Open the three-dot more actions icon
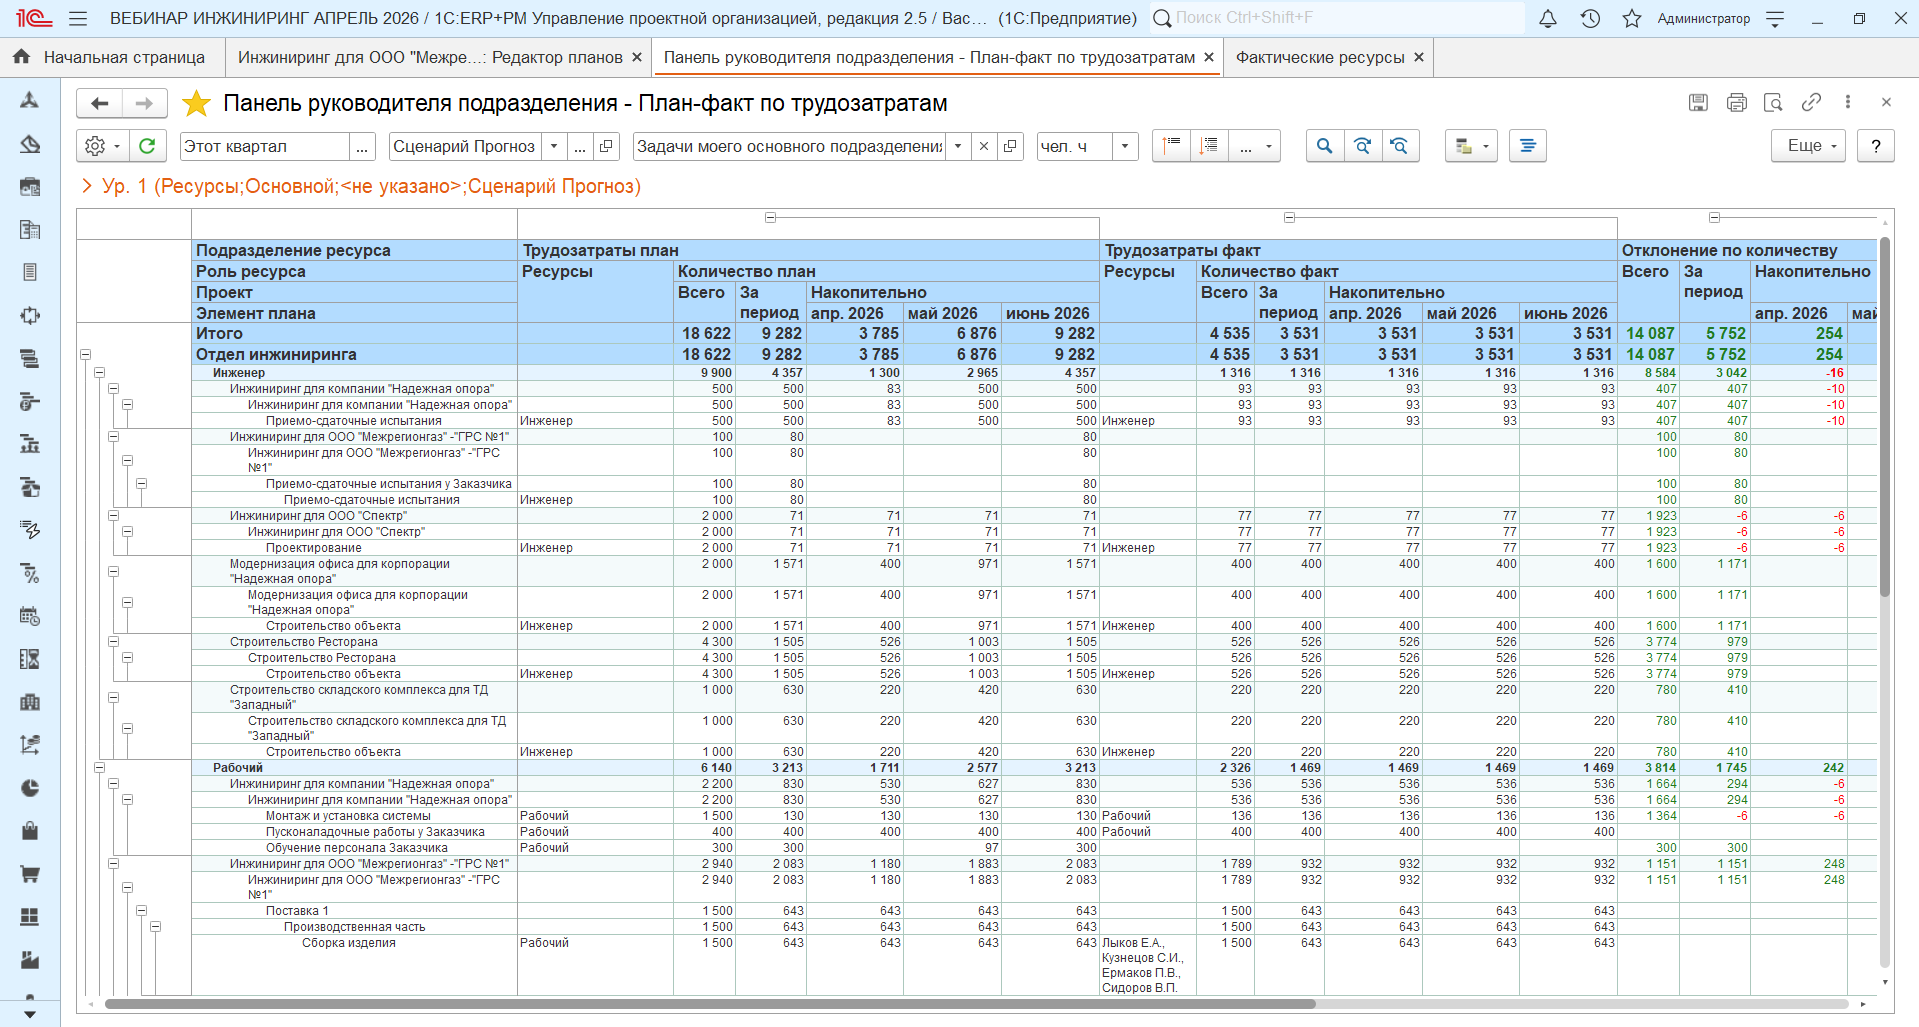The image size is (1919, 1027). tap(1848, 102)
